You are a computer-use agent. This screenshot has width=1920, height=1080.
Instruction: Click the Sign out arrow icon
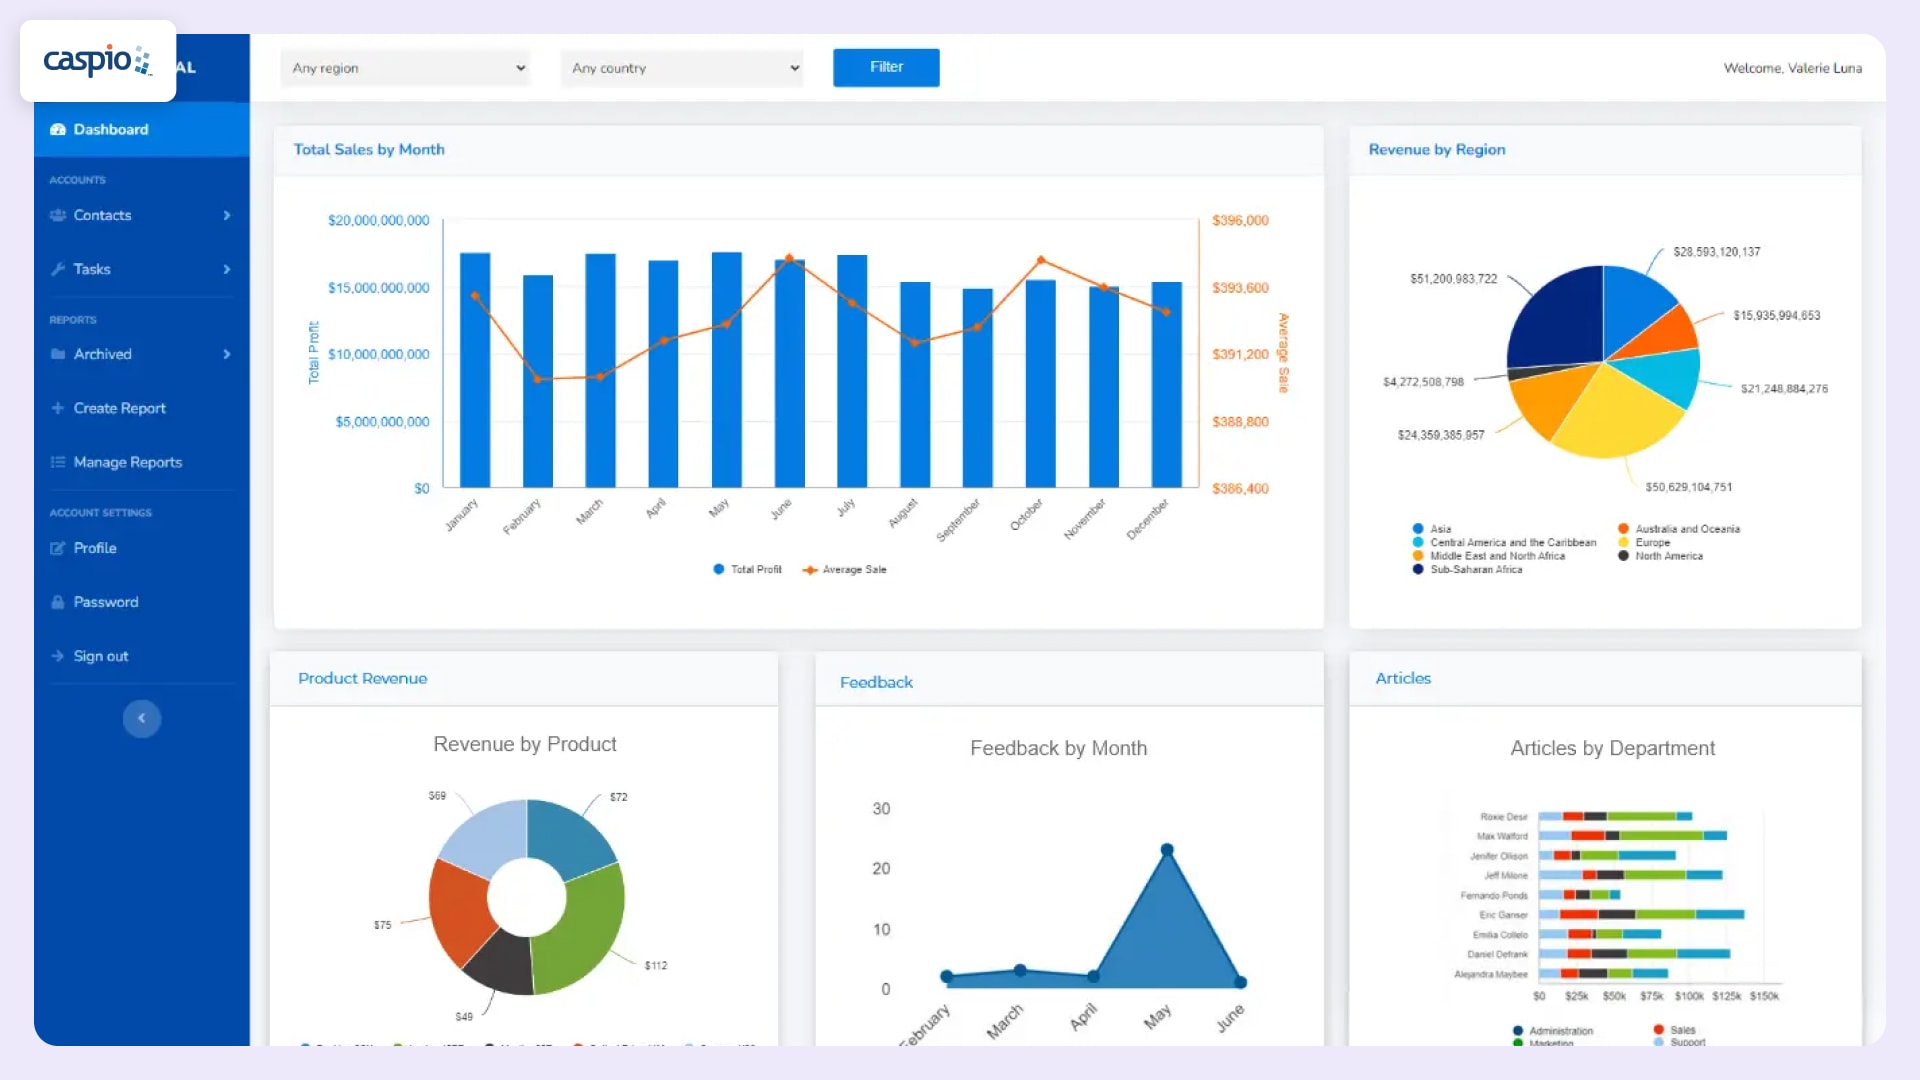pyautogui.click(x=58, y=657)
